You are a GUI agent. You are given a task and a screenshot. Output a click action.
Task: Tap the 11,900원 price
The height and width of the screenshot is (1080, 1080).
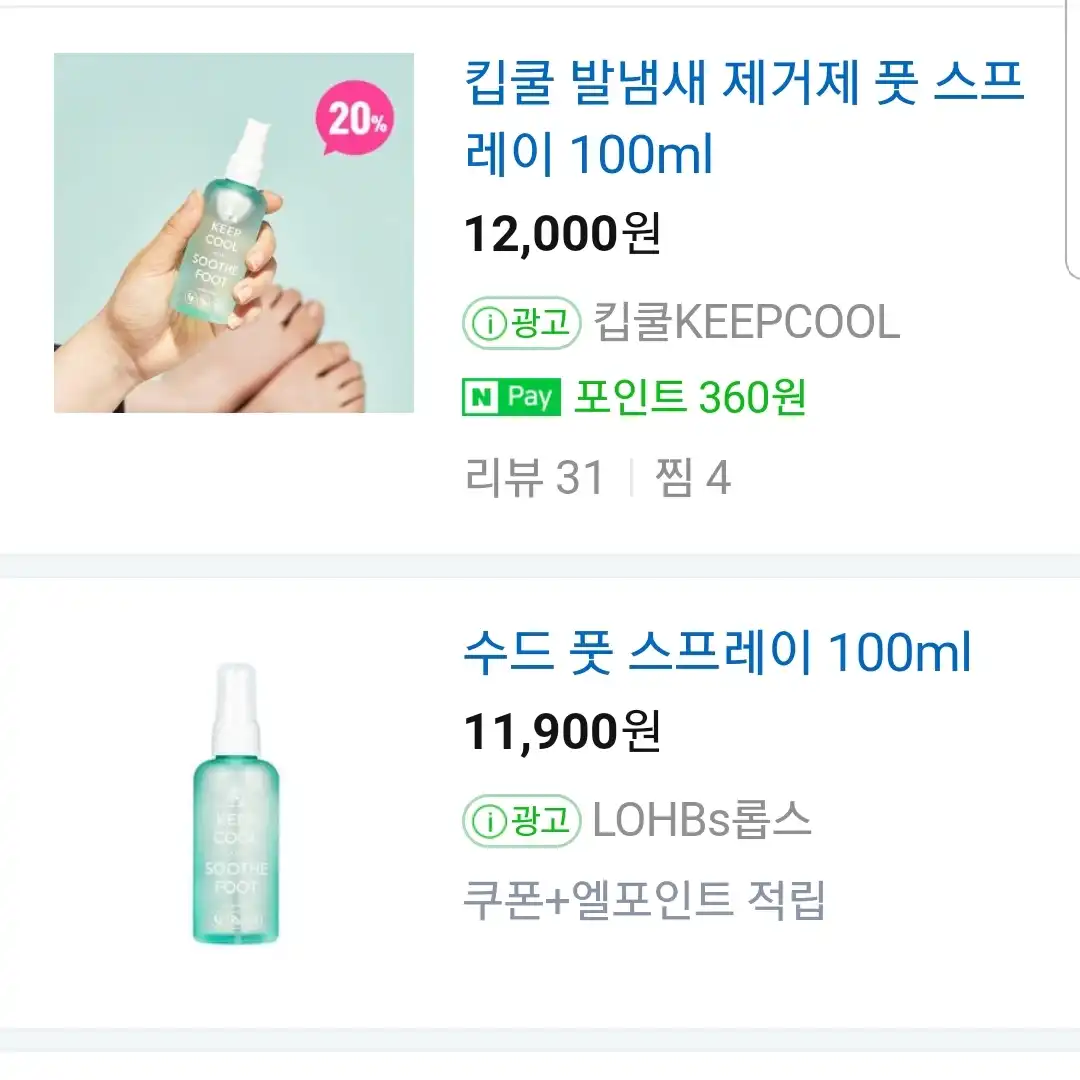click(563, 731)
